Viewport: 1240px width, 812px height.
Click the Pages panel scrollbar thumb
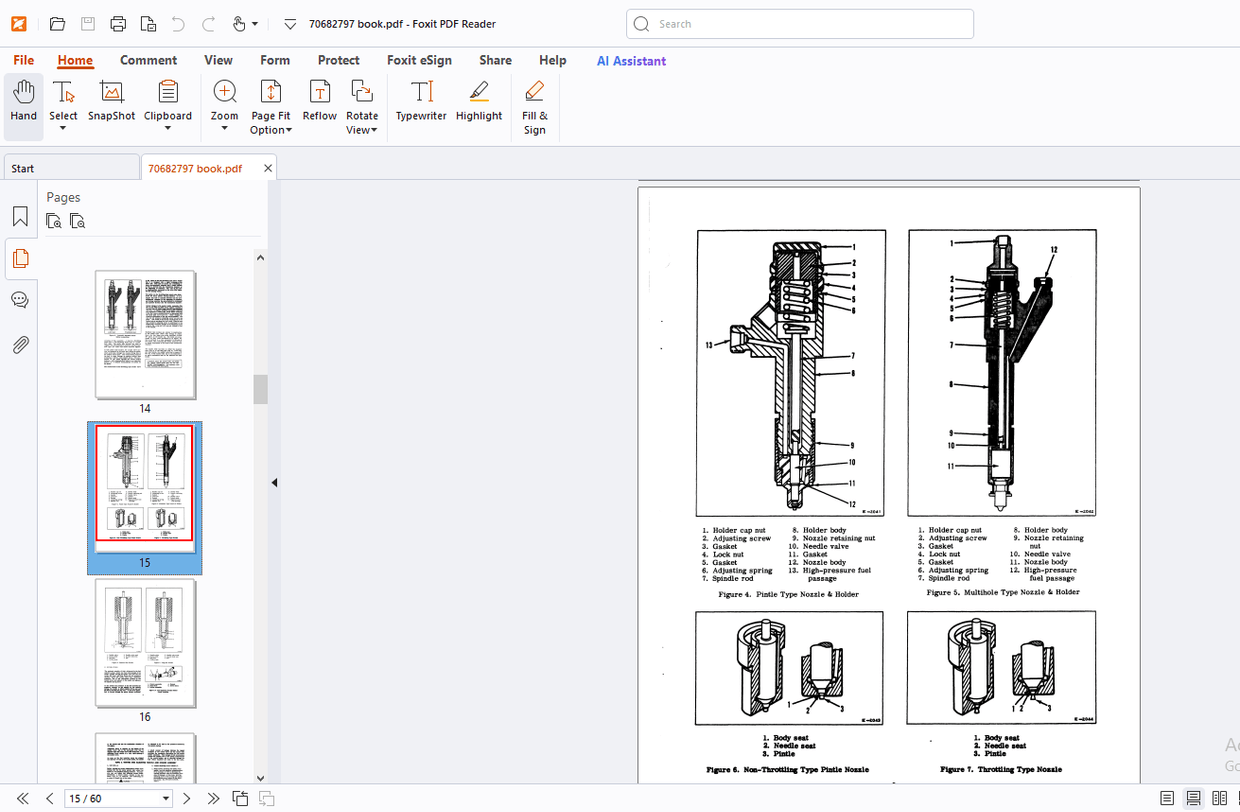click(x=261, y=389)
